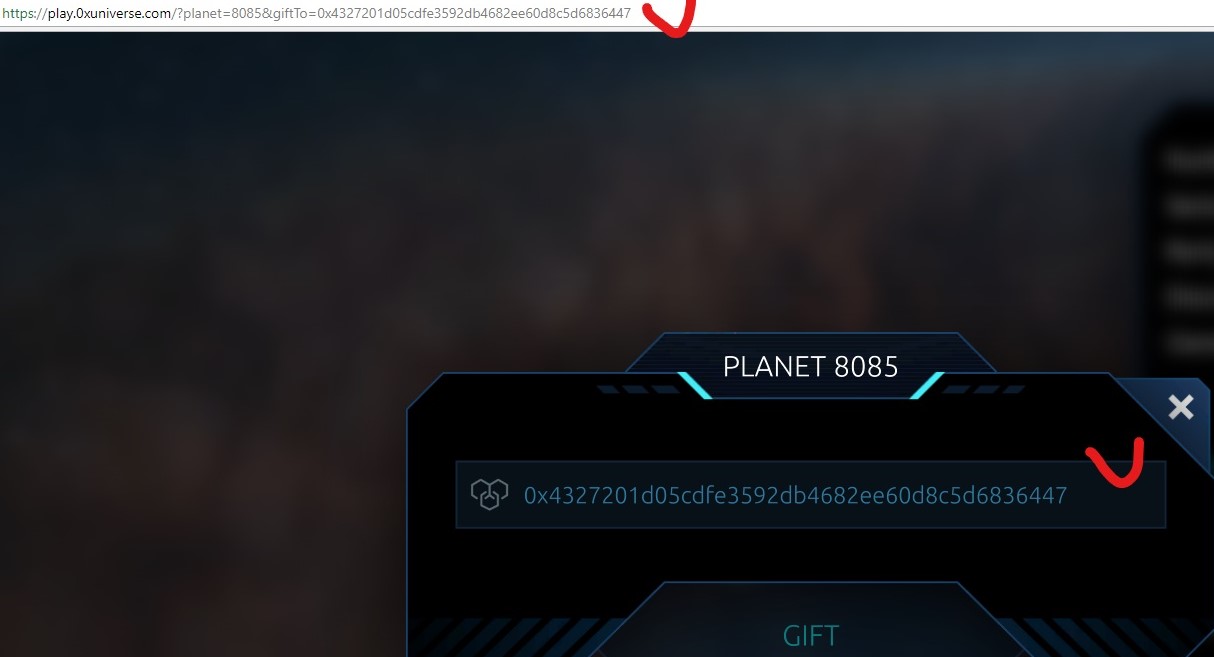Click the play.0xuniverse.com domain in URL
Image resolution: width=1214 pixels, height=657 pixels.
[x=109, y=13]
